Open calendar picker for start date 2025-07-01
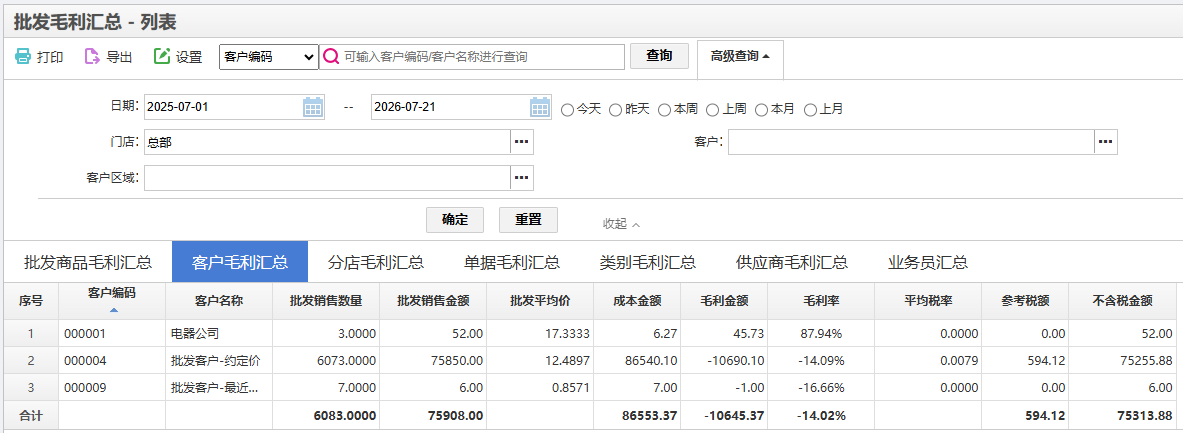The width and height of the screenshot is (1183, 433). click(312, 108)
